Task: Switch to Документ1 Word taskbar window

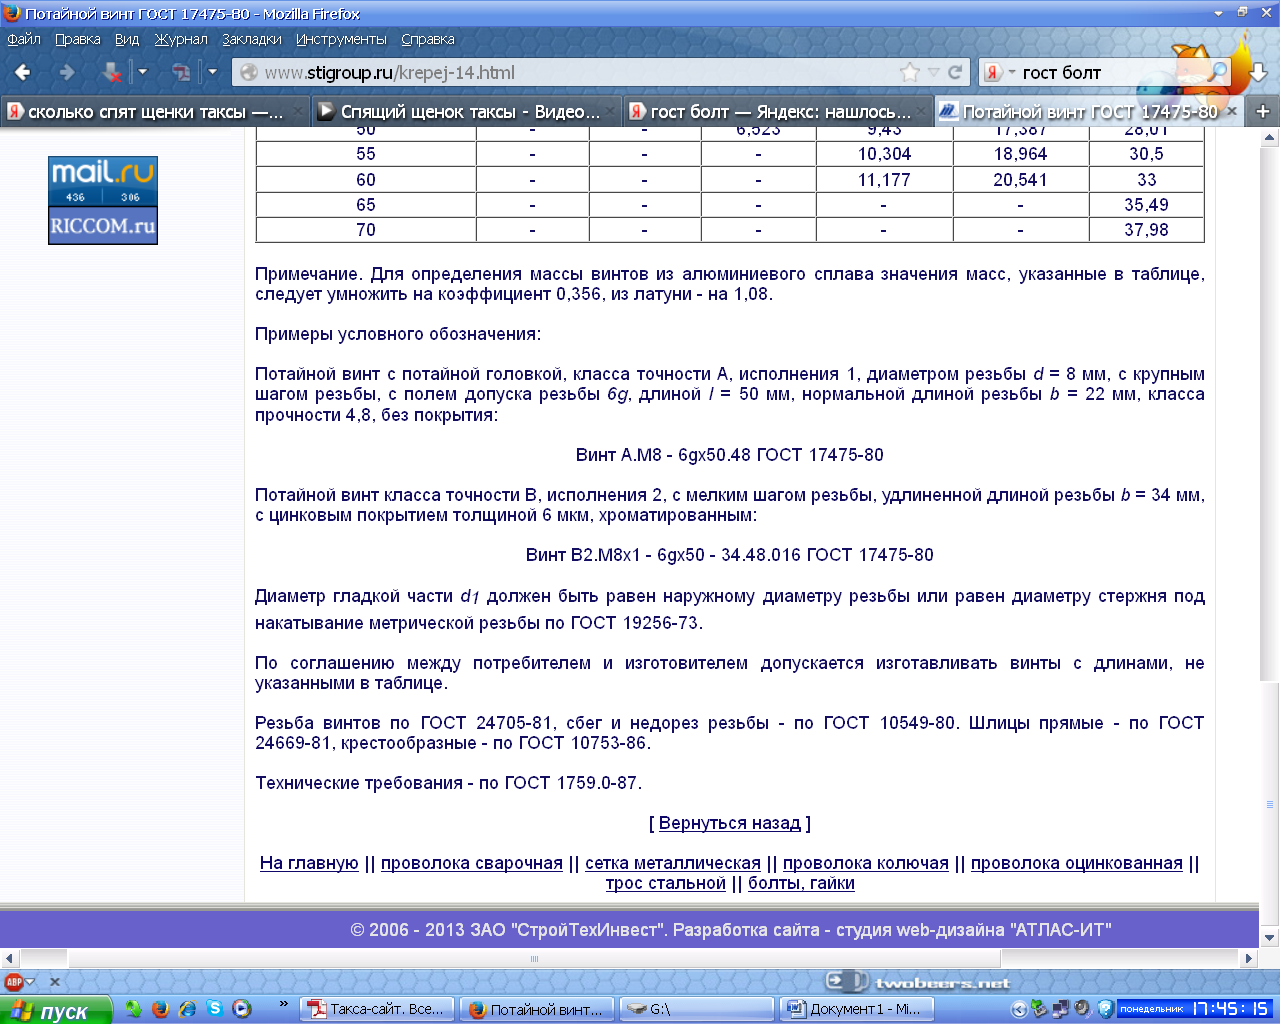Action: coord(856,1009)
